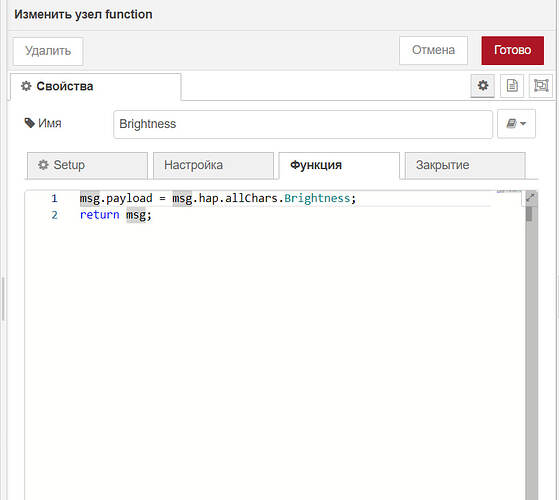Screen dimensions: 559x500
Task: Click the gear icon beside Свойства
Action: tap(26, 86)
